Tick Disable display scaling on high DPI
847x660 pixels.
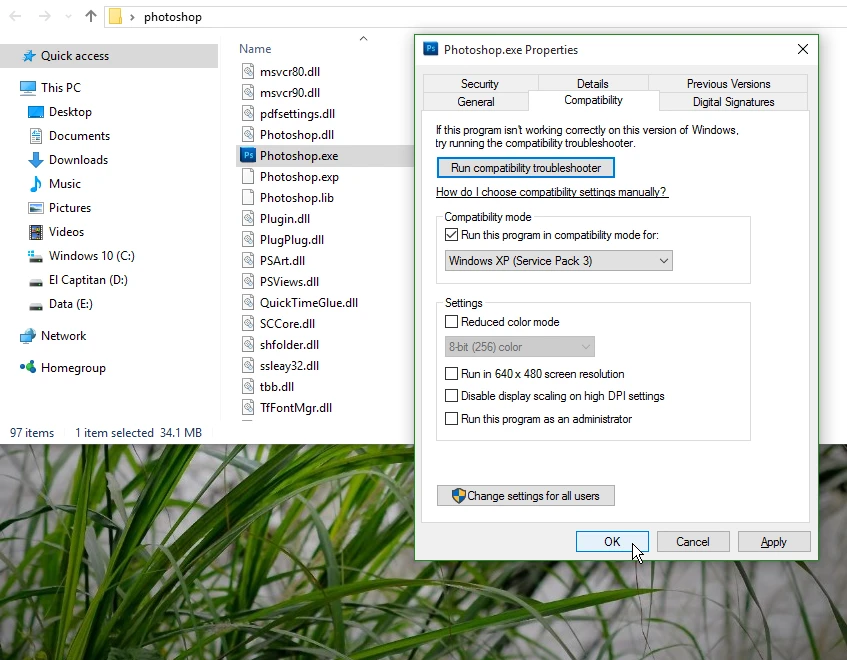click(x=452, y=396)
